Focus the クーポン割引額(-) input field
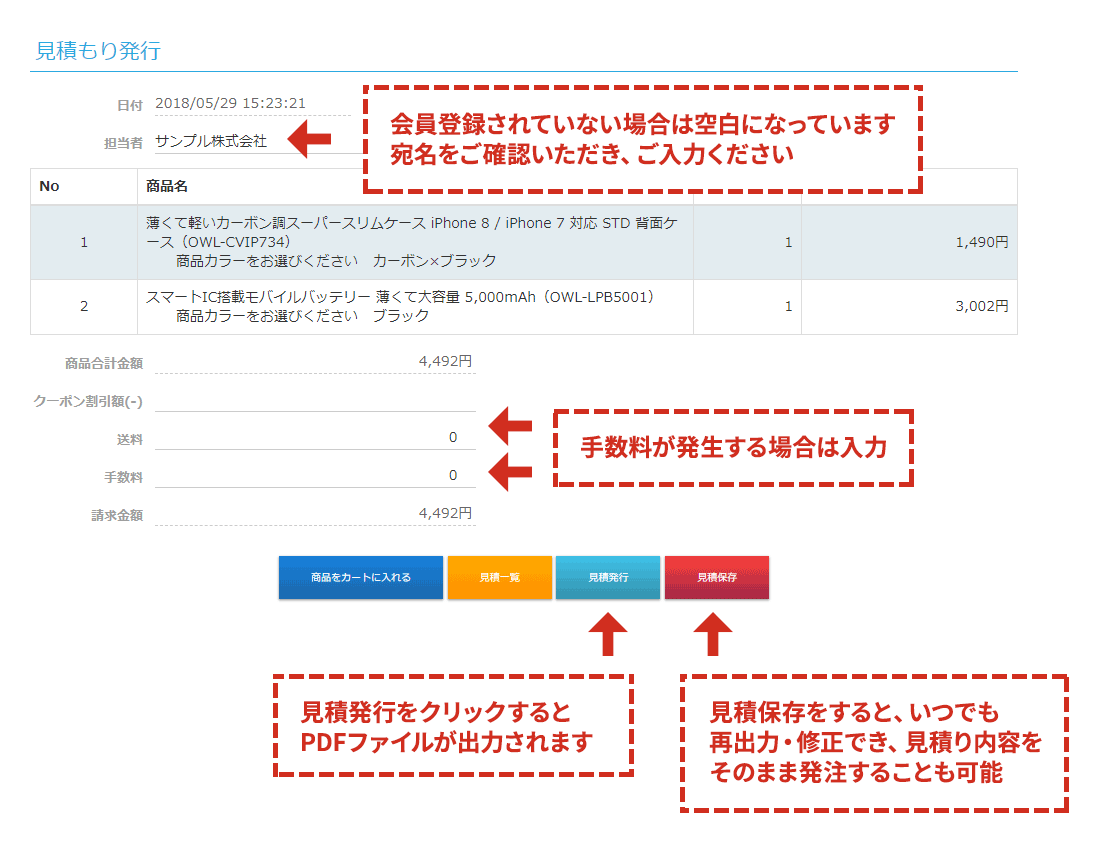Image resolution: width=1100 pixels, height=860 pixels. click(315, 401)
